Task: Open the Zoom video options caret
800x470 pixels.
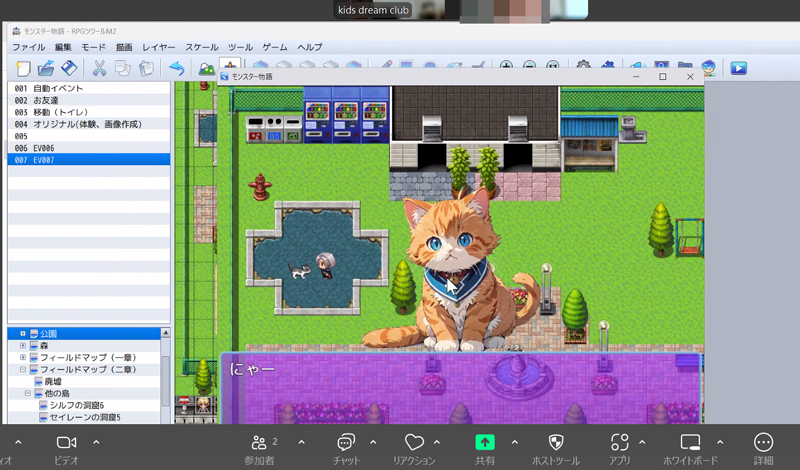Action: click(96, 442)
